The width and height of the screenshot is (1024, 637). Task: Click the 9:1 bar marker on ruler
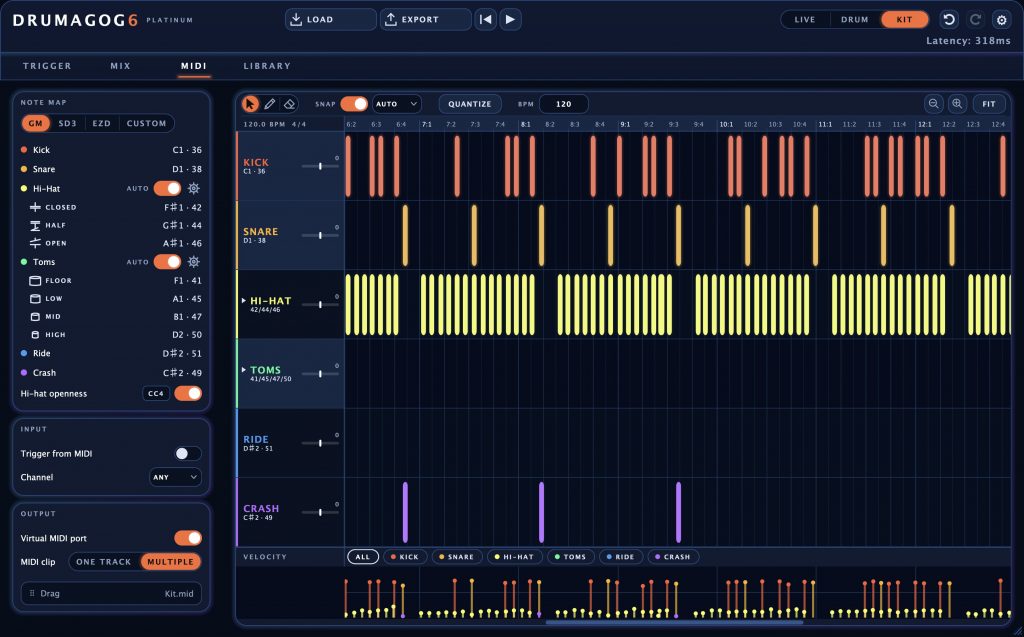pyautogui.click(x=625, y=124)
